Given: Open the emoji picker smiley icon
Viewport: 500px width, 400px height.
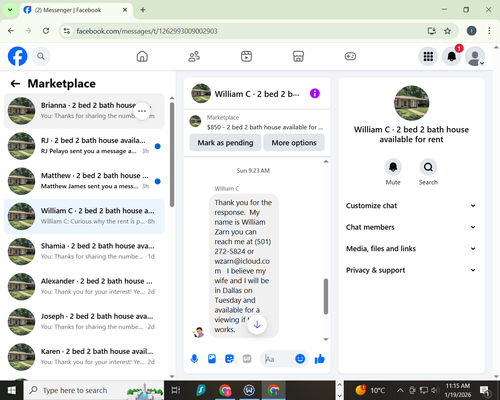Looking at the screenshot, I should coord(300,359).
